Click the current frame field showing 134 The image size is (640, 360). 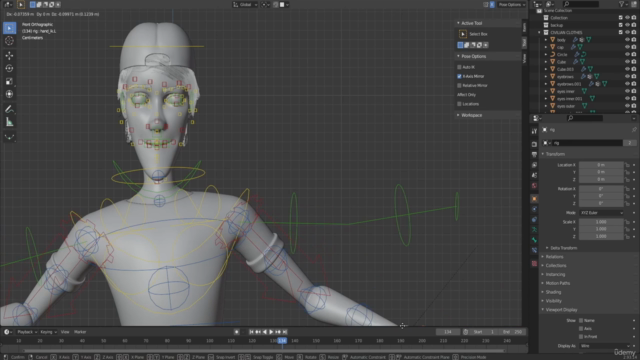tap(448, 332)
